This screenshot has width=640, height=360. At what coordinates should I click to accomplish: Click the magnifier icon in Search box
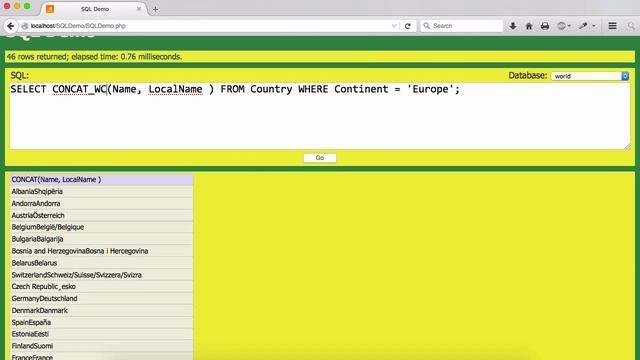click(x=427, y=26)
